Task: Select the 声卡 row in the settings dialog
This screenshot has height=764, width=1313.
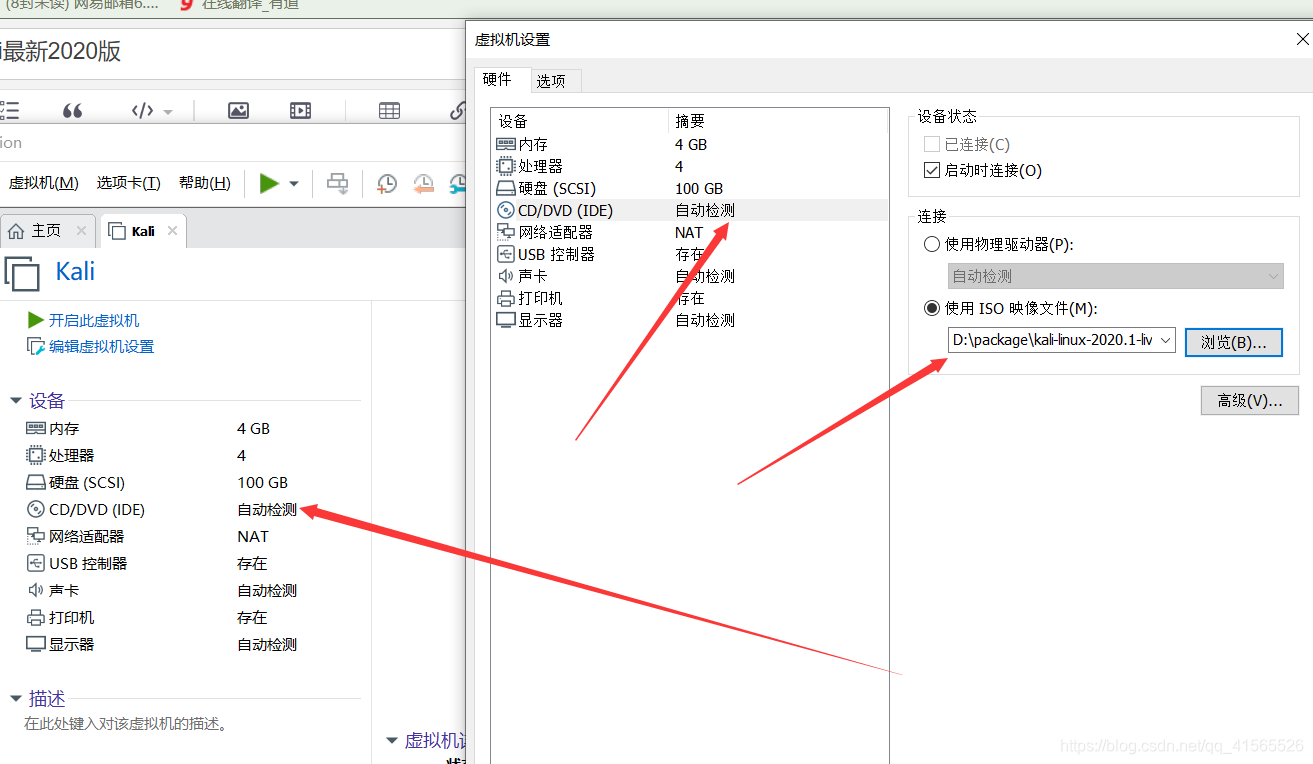Action: [690, 276]
